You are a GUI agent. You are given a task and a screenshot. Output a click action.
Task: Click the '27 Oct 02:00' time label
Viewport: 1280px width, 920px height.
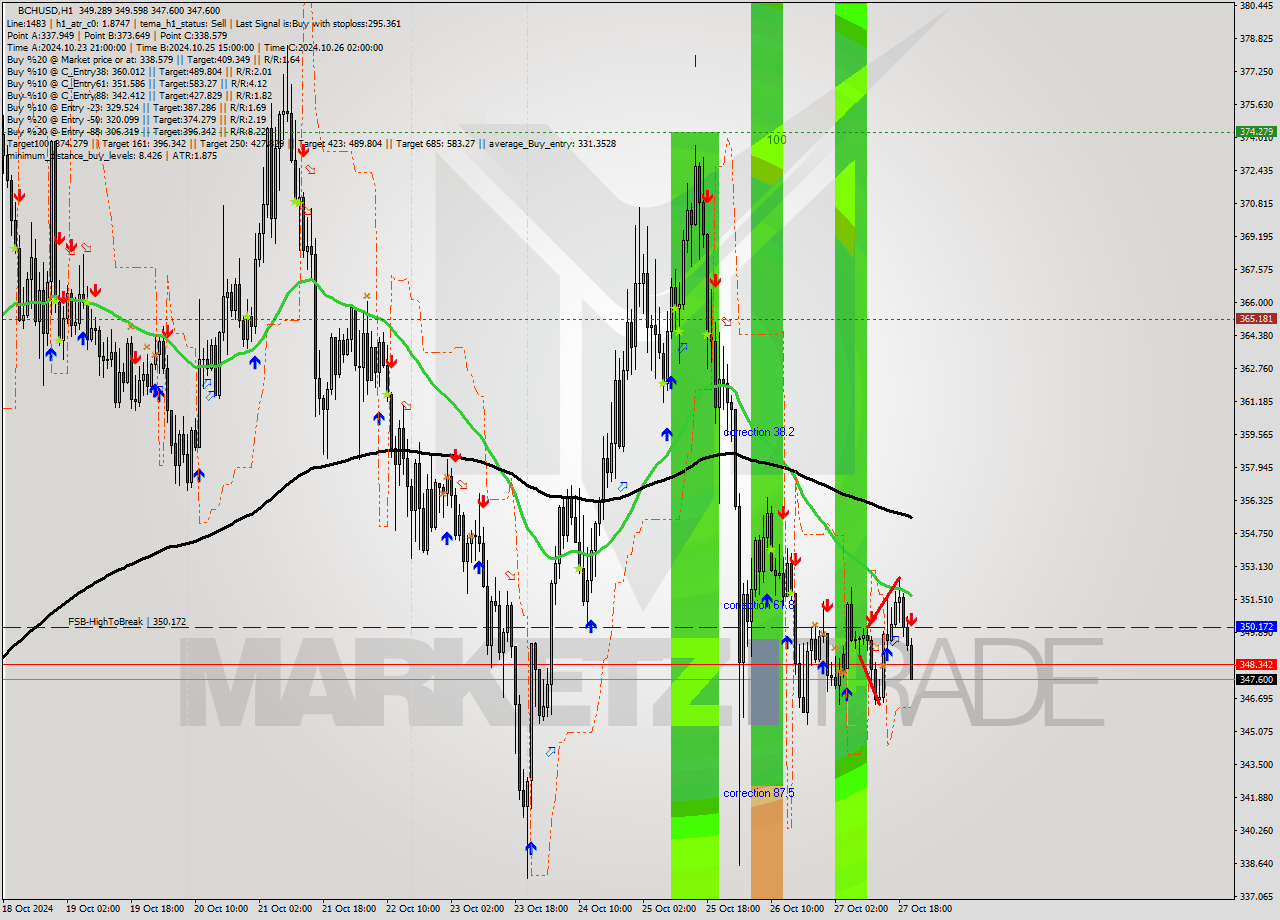click(x=860, y=909)
